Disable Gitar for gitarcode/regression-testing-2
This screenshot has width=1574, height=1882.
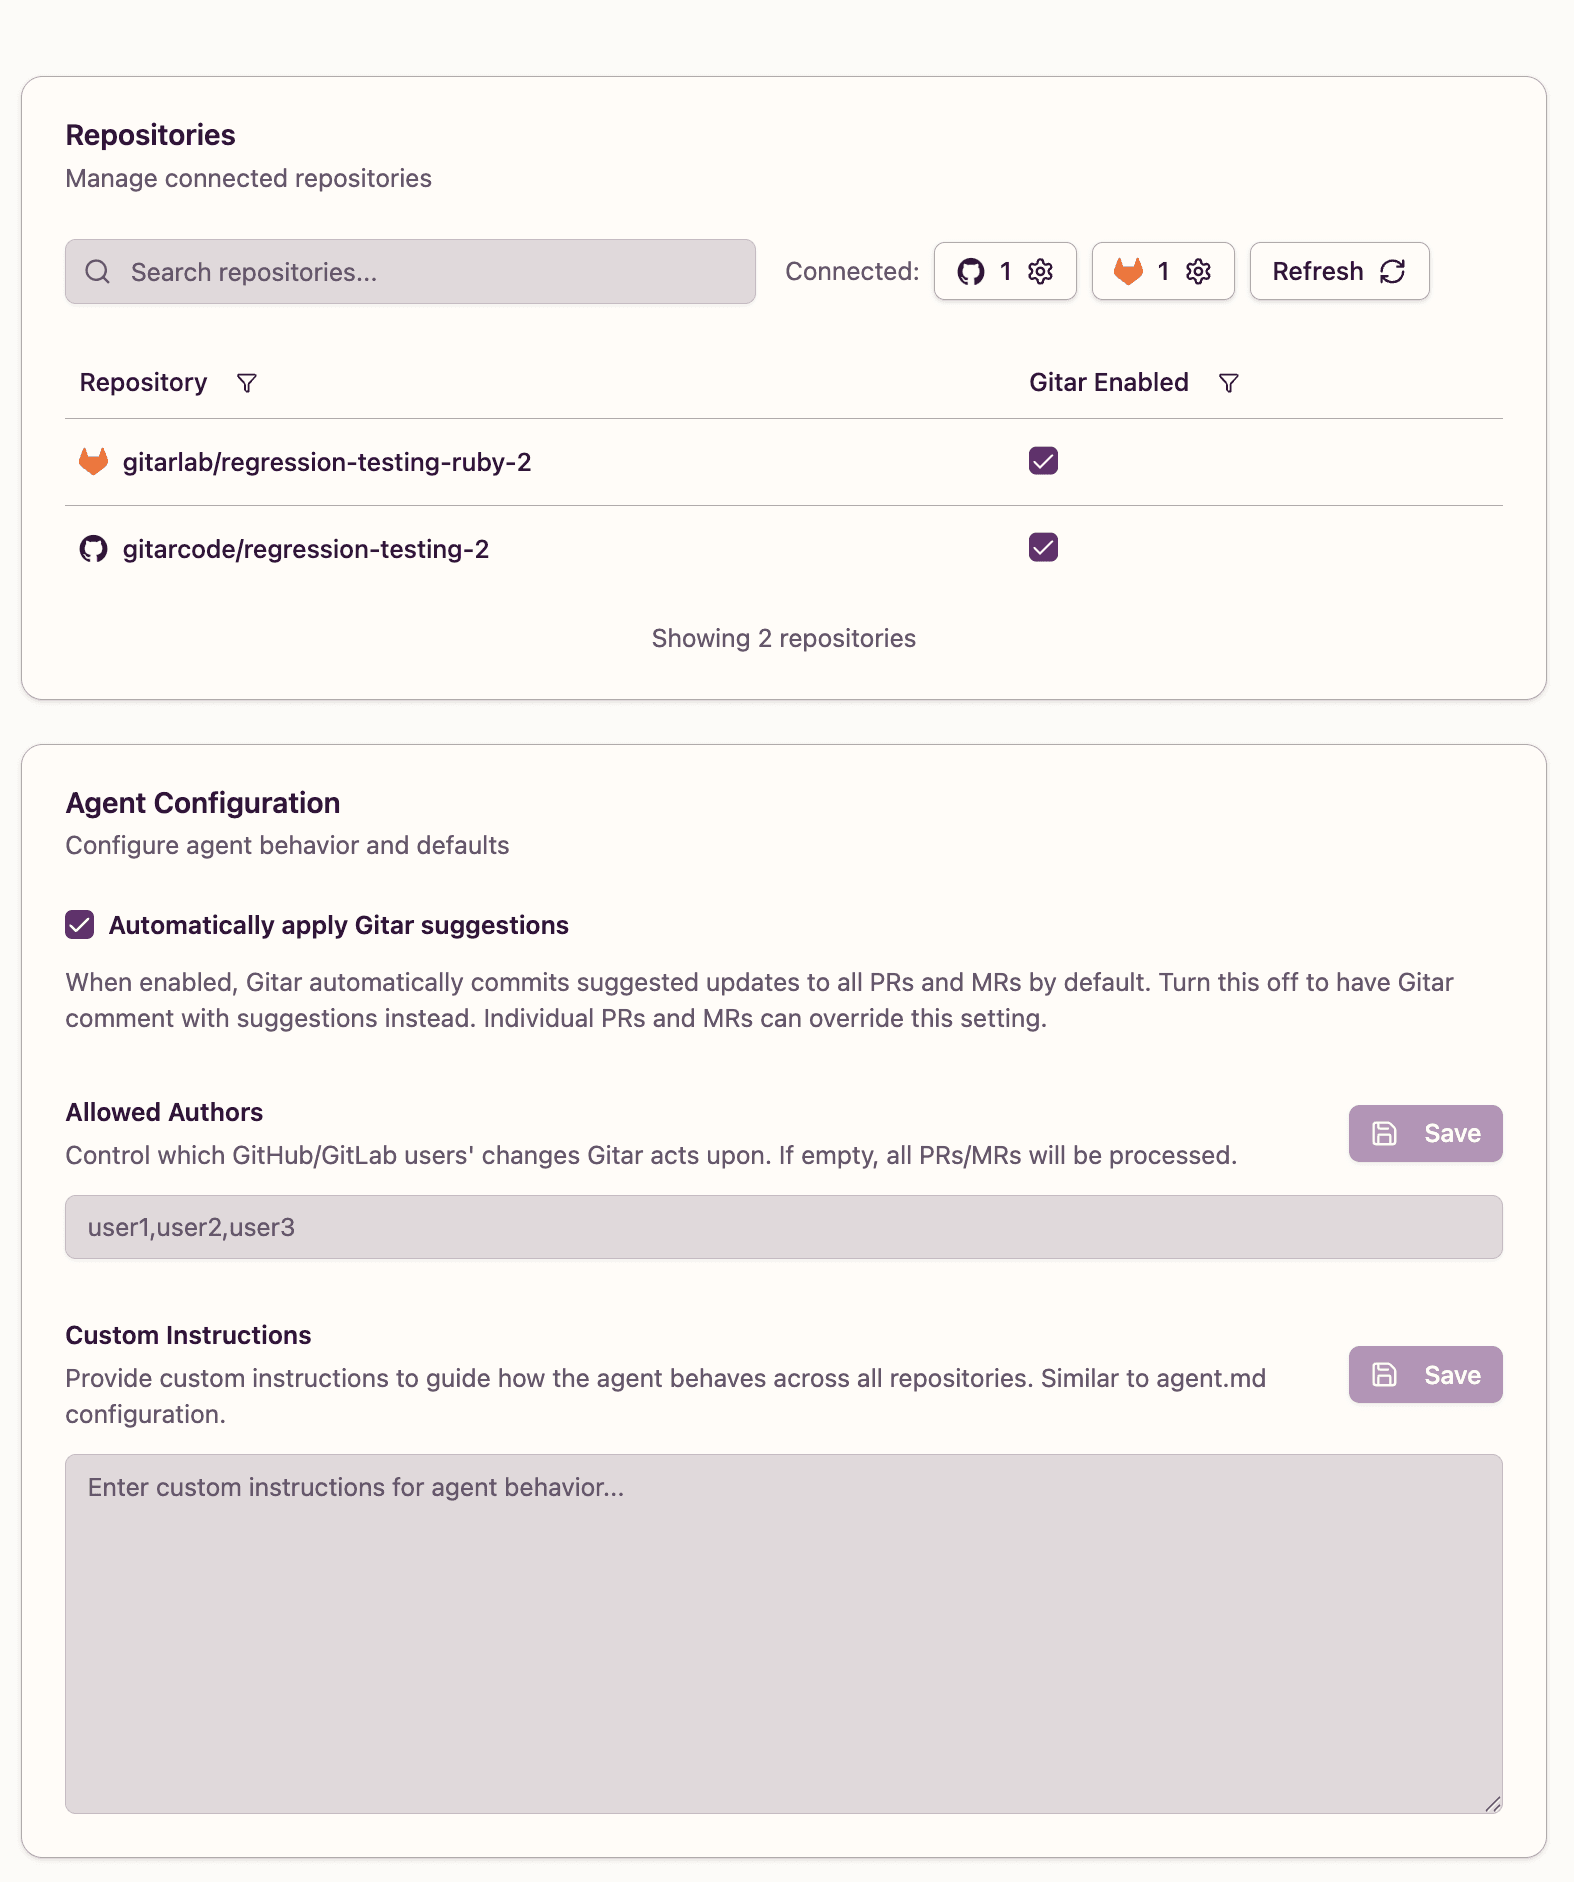[x=1042, y=547]
